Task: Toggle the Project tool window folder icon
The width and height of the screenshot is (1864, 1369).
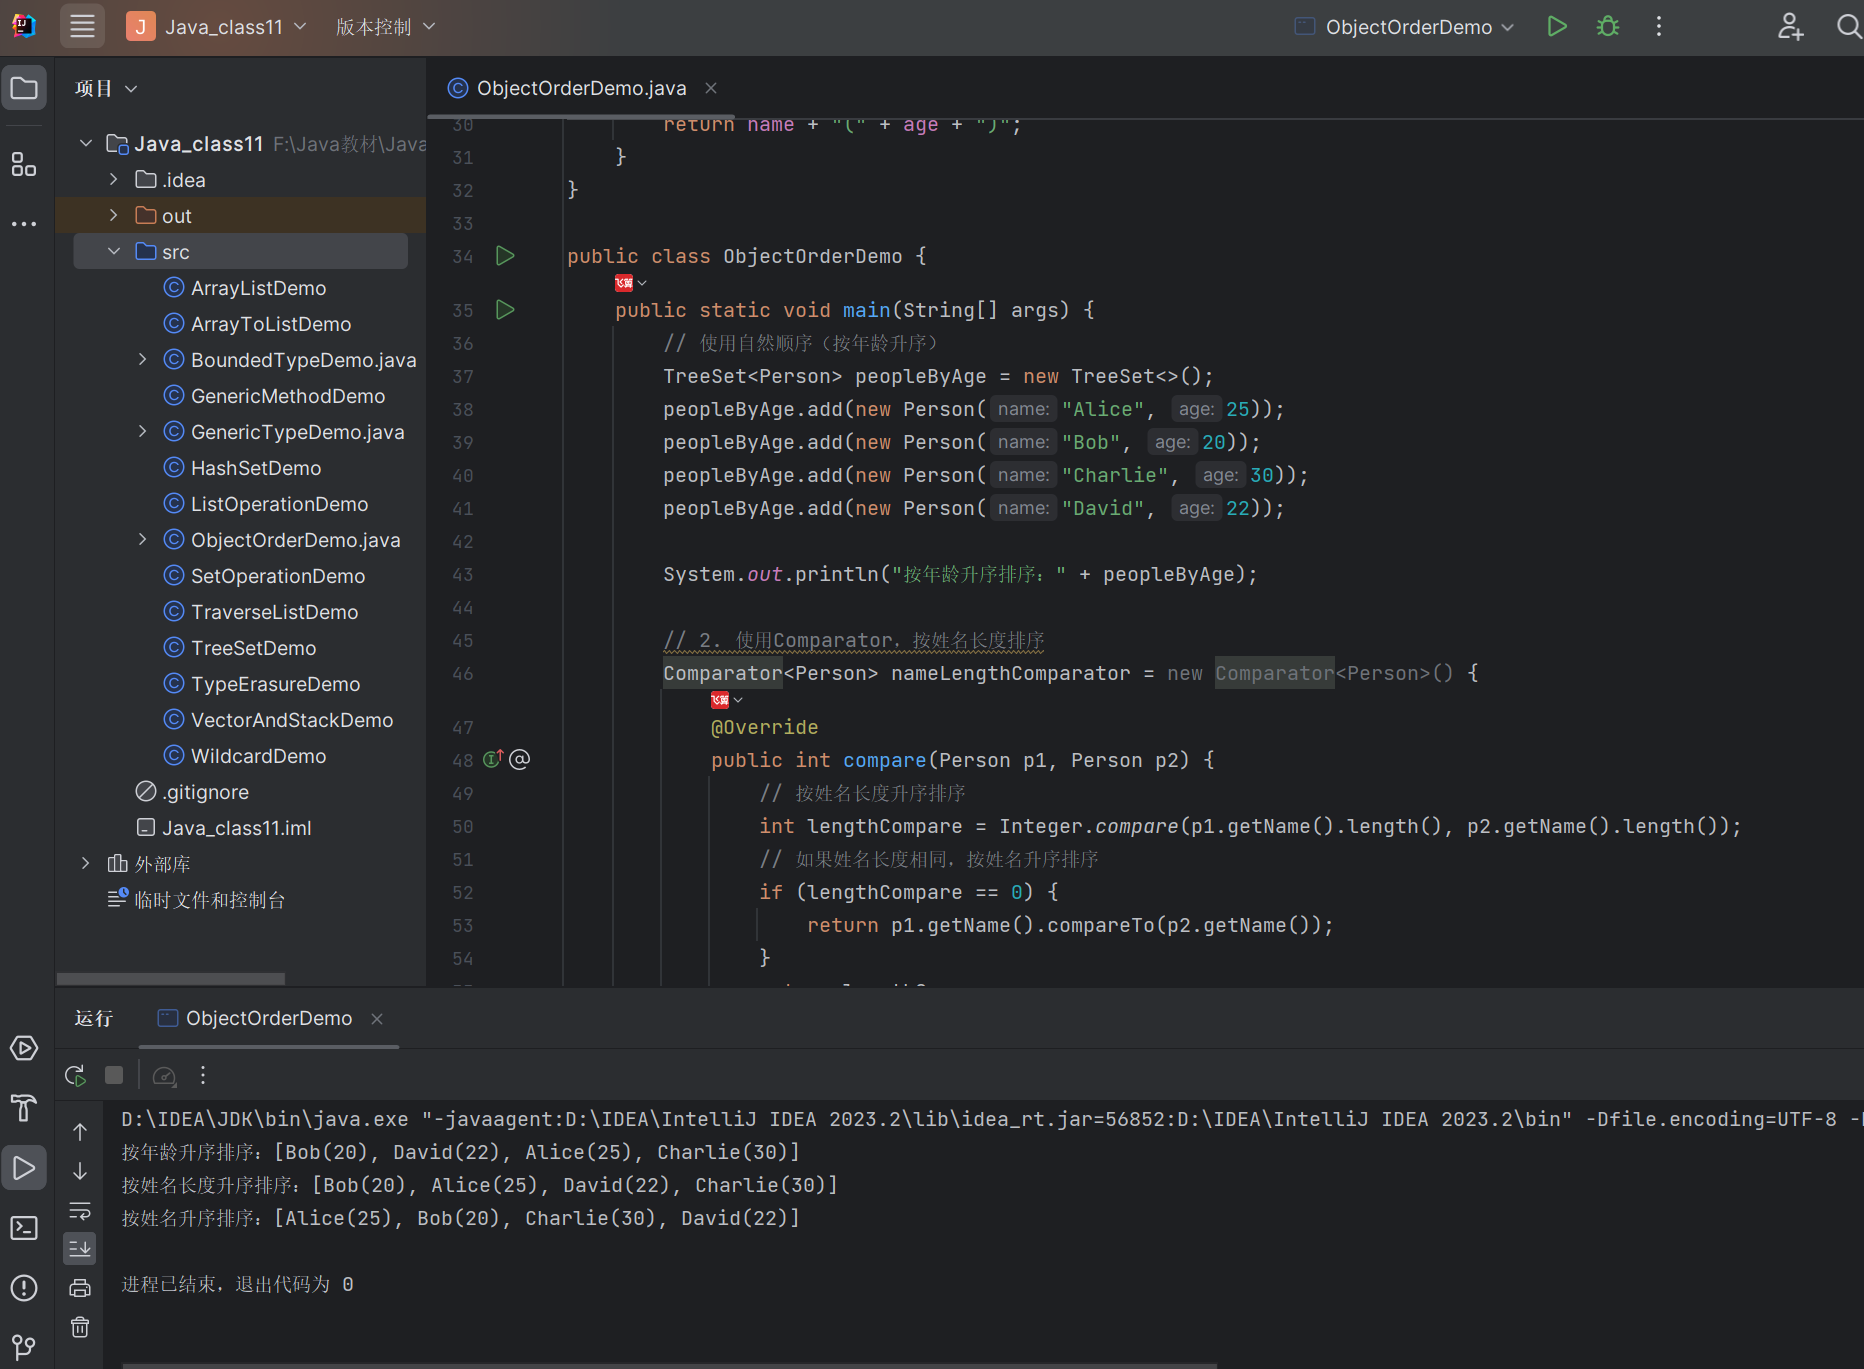Action: click(24, 89)
